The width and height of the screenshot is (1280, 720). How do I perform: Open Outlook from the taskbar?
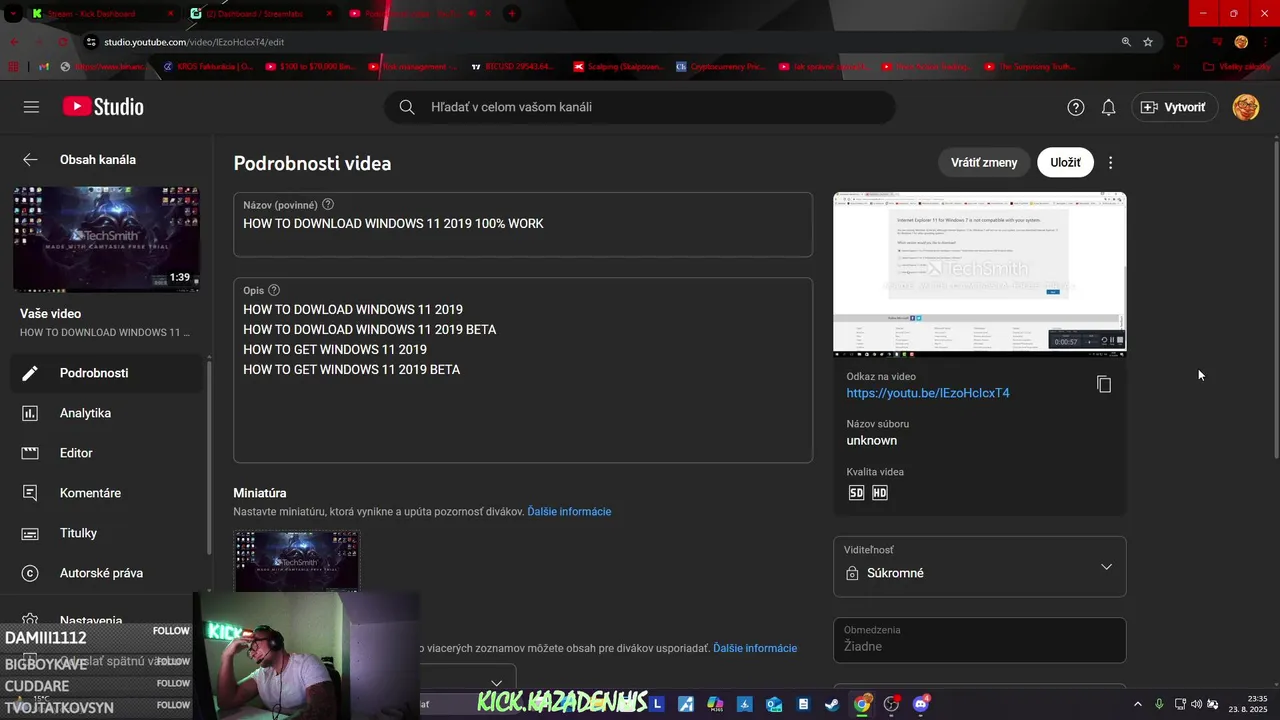(x=774, y=704)
